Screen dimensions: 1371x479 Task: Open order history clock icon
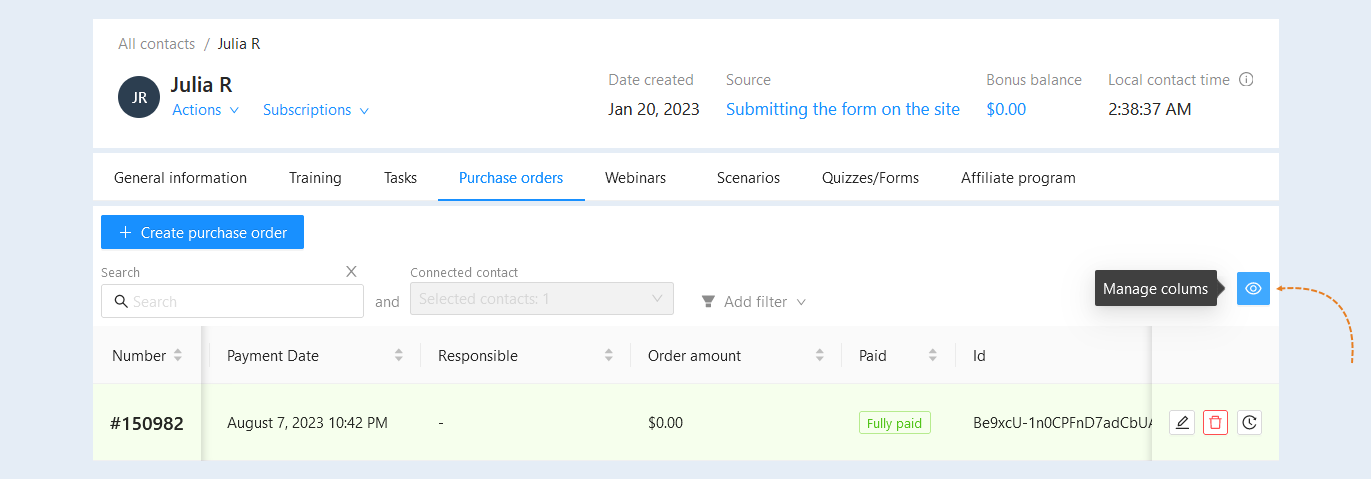[x=1249, y=423]
